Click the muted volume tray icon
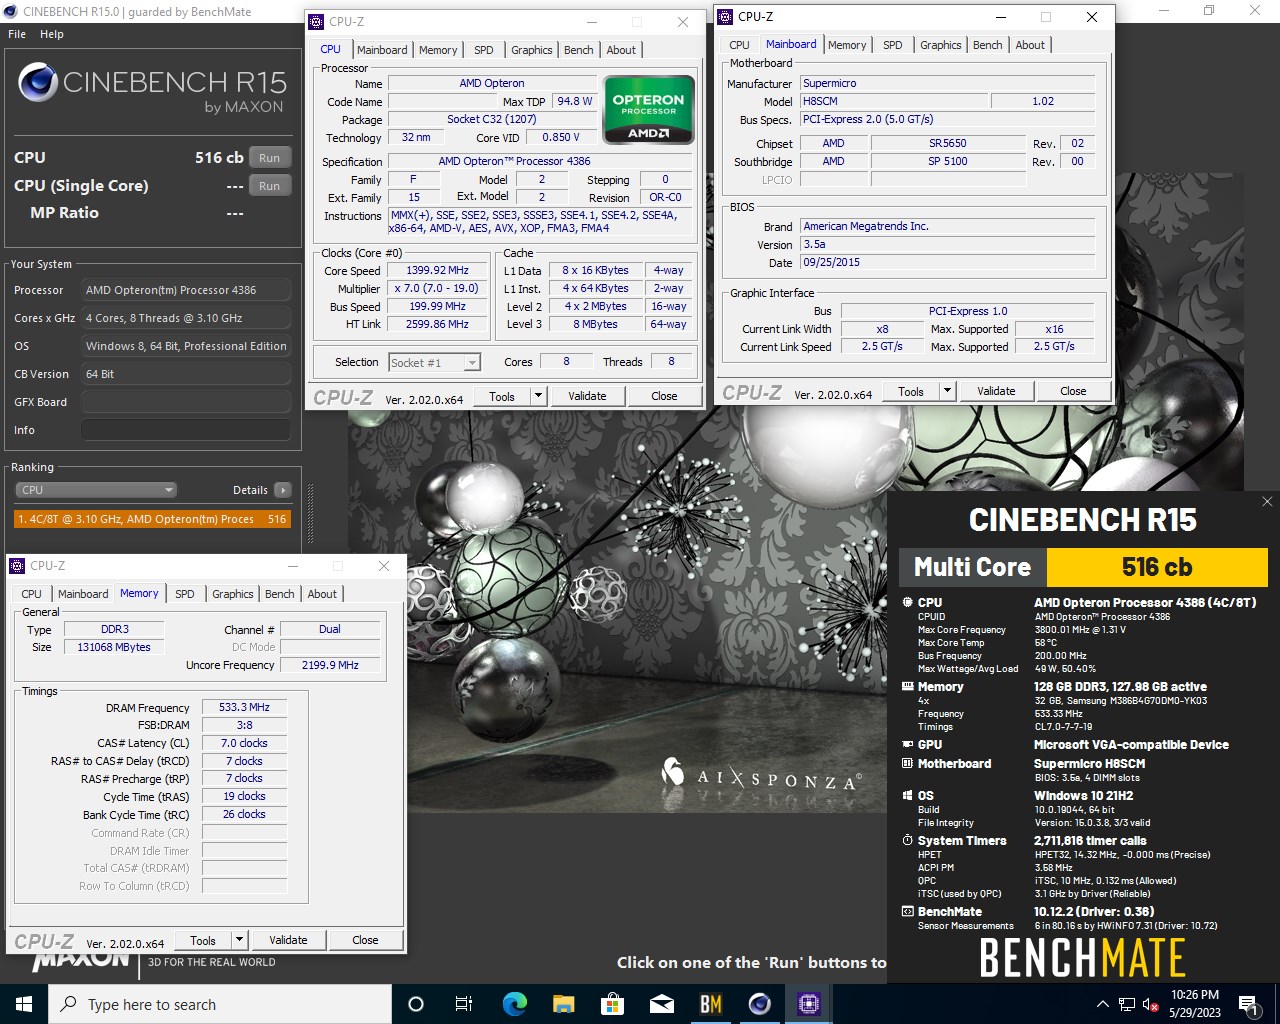The width and height of the screenshot is (1280, 1024). [x=1151, y=1004]
